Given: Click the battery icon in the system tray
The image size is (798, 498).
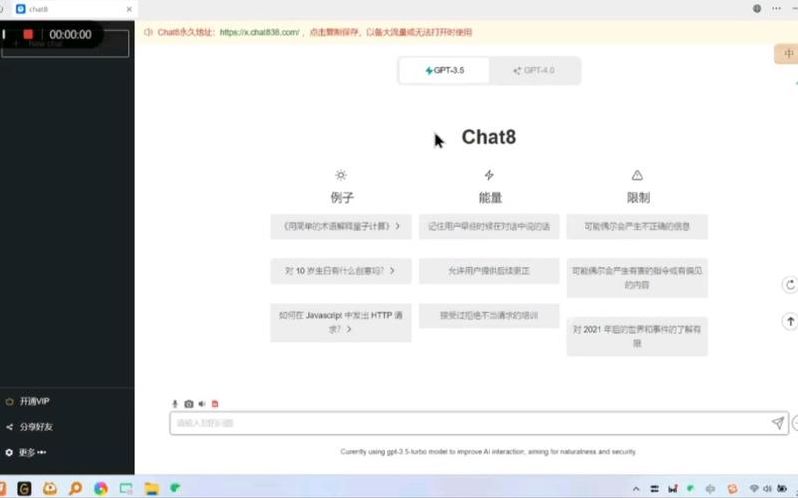Looking at the screenshot, I should [x=782, y=489].
